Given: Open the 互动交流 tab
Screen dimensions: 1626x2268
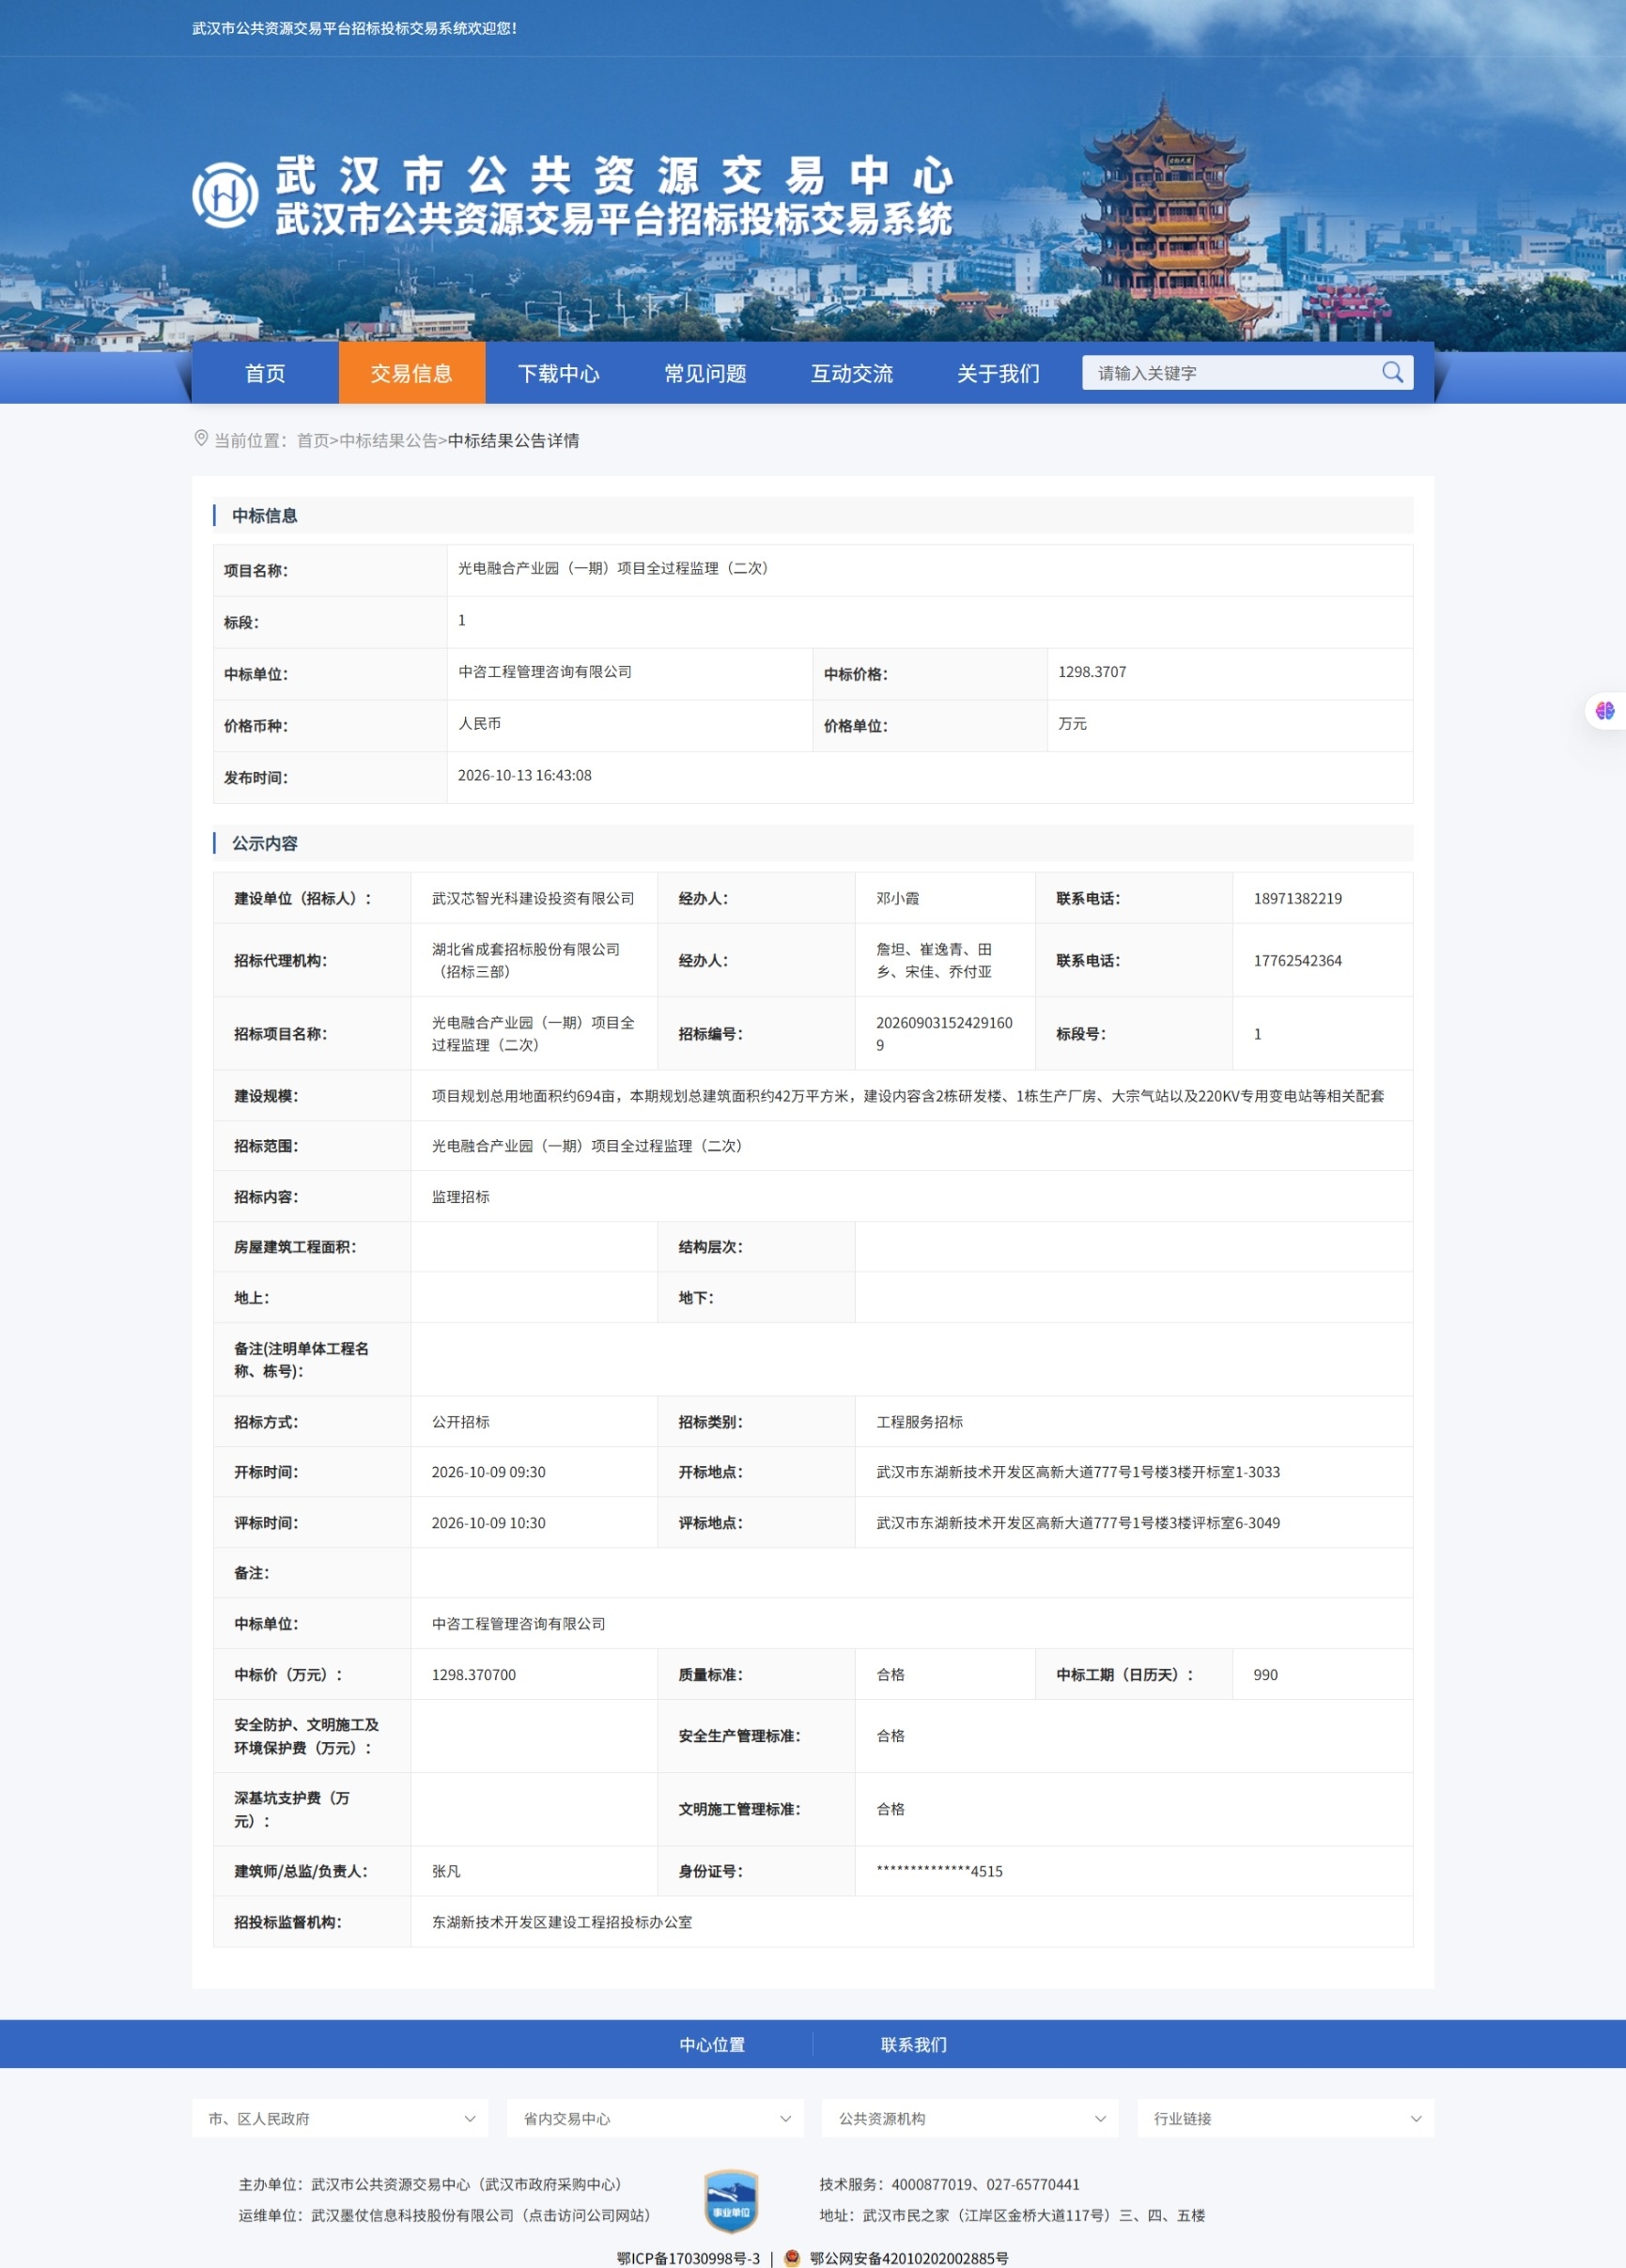Looking at the screenshot, I should pos(852,373).
